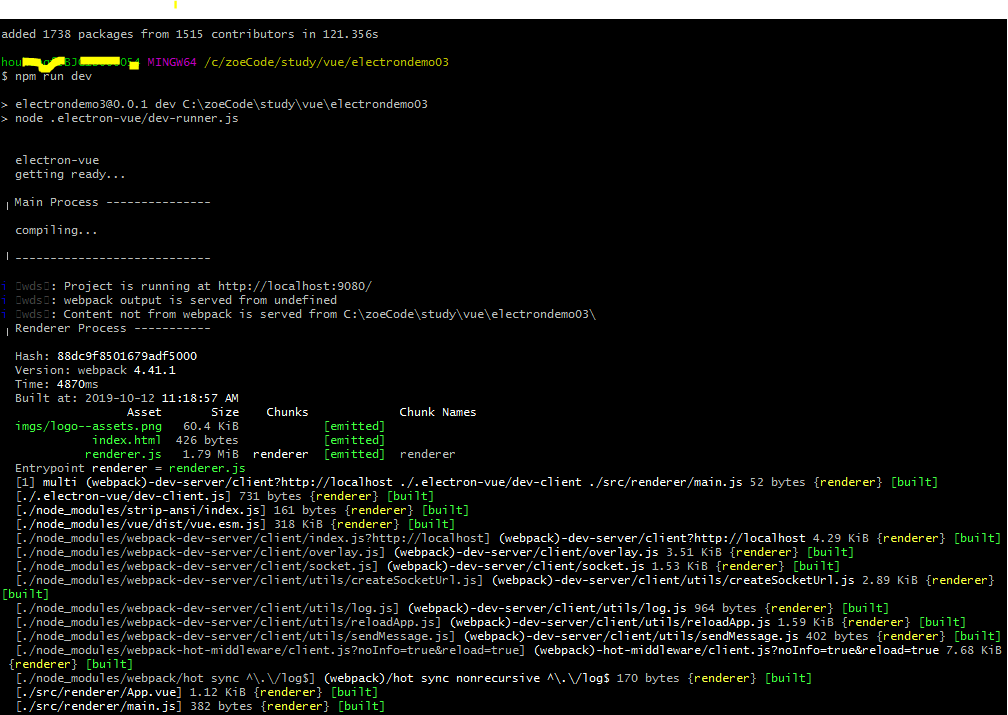Click the client/socket.js module path in brackets

pyautogui.click(x=197, y=566)
